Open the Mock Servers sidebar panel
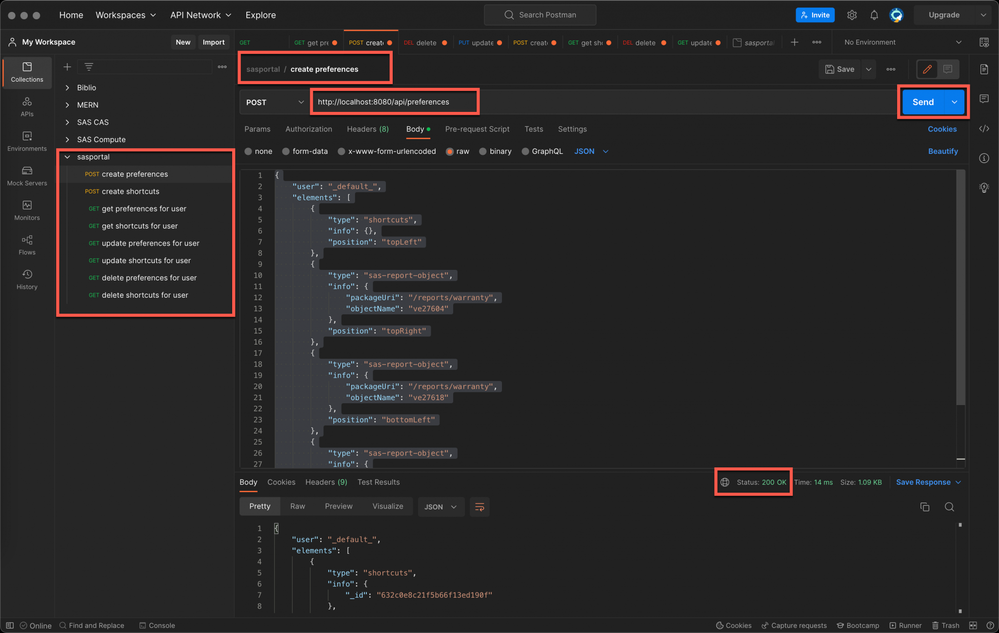This screenshot has width=999, height=633. (27, 176)
